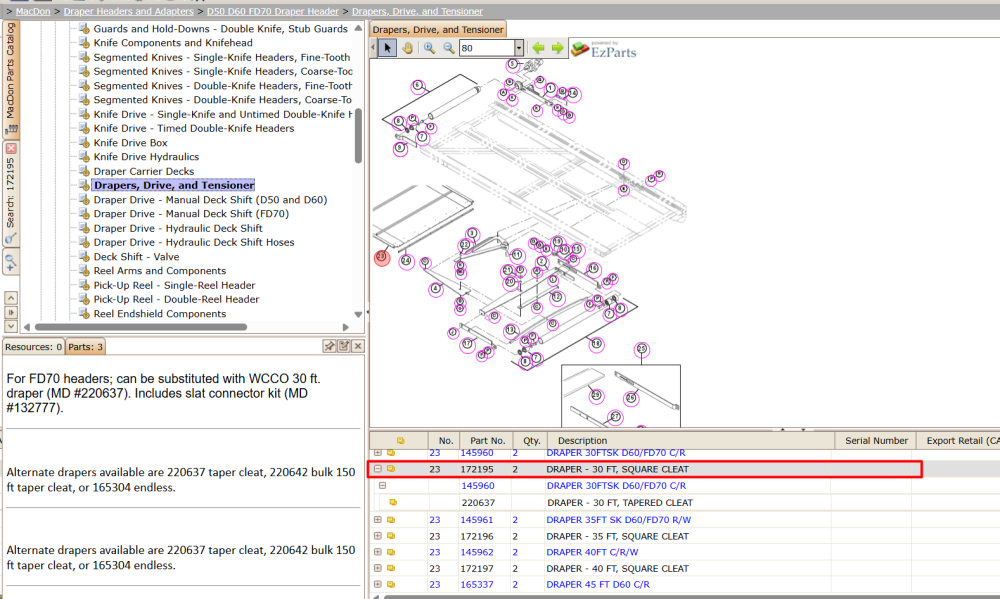Switch to the Parts: 3 tab
Screen dimensions: 1000x599
coord(85,347)
